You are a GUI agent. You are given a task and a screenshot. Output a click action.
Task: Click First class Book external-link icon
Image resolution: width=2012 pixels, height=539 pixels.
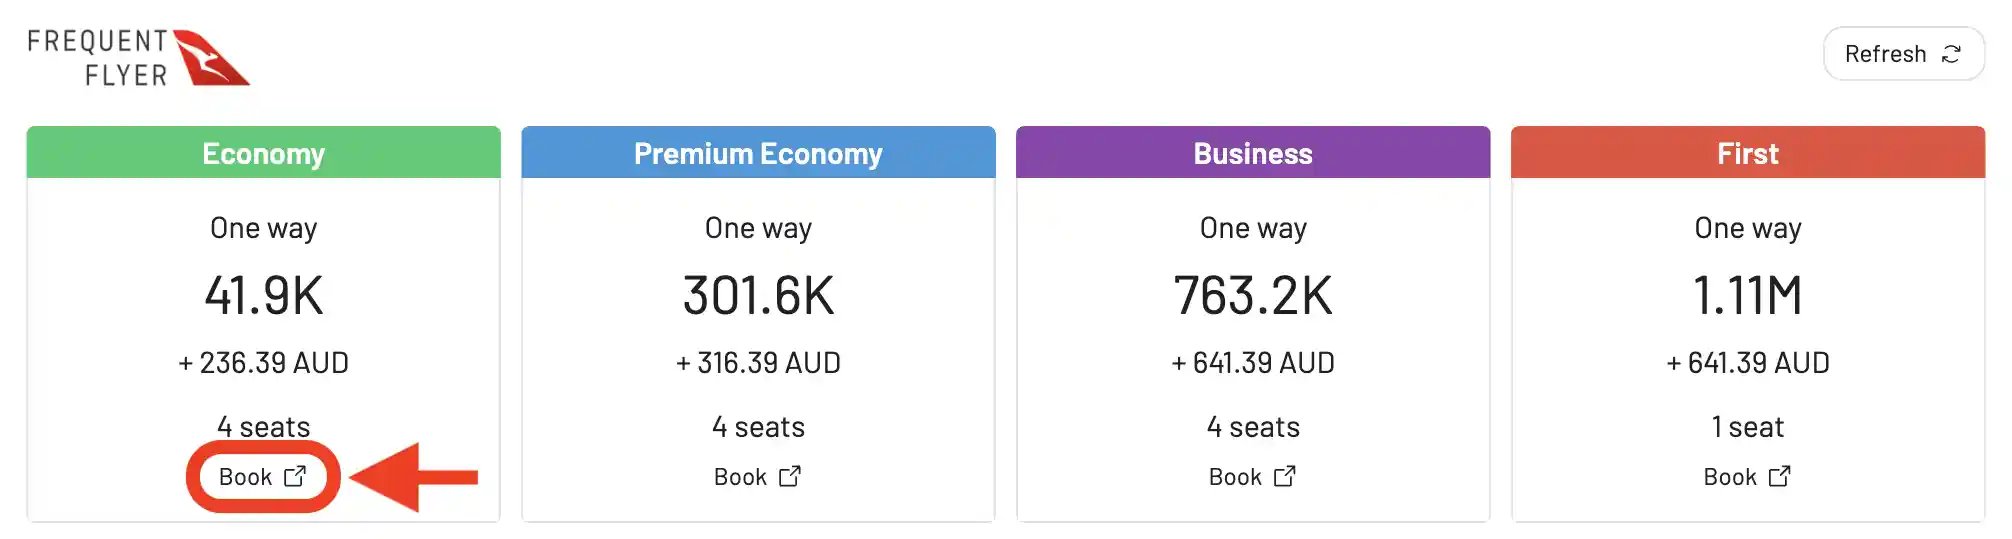click(1780, 477)
